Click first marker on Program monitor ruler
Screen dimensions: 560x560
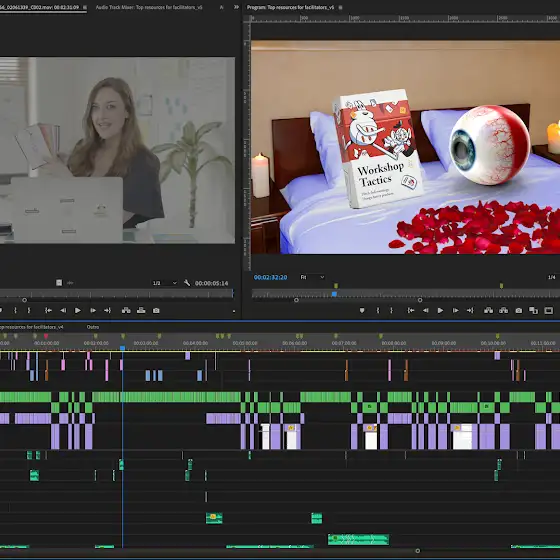pyautogui.click(x=336, y=286)
